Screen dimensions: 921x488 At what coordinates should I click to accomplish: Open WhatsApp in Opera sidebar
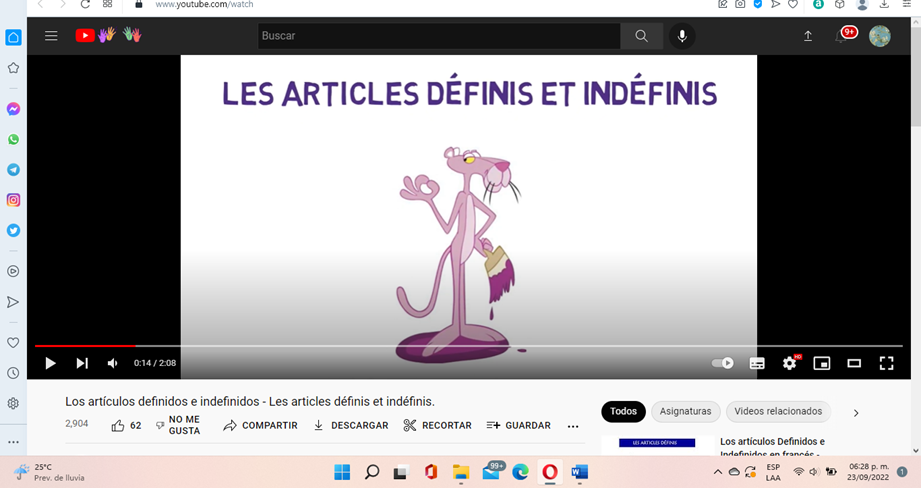(x=13, y=140)
